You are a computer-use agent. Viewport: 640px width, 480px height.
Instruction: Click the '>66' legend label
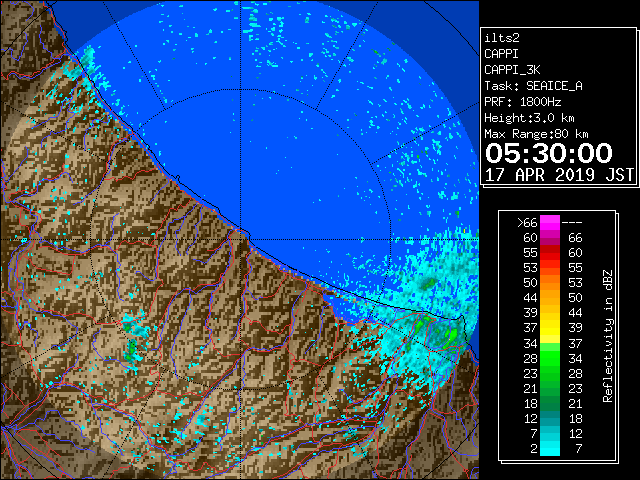tap(527, 223)
